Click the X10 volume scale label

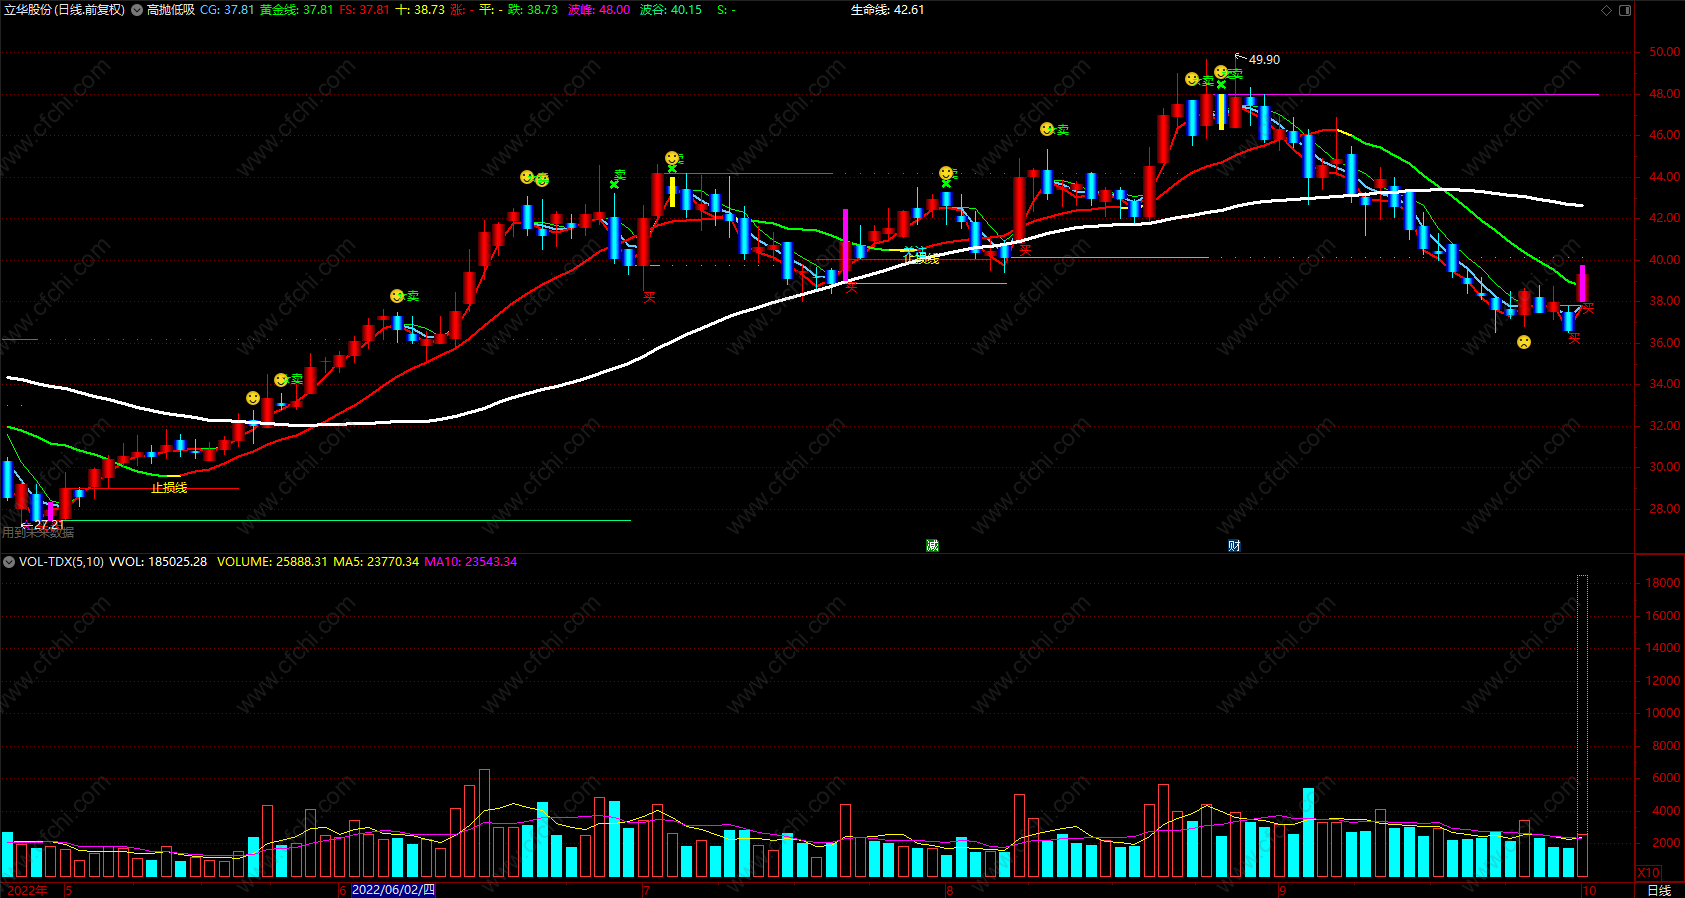pos(1648,873)
